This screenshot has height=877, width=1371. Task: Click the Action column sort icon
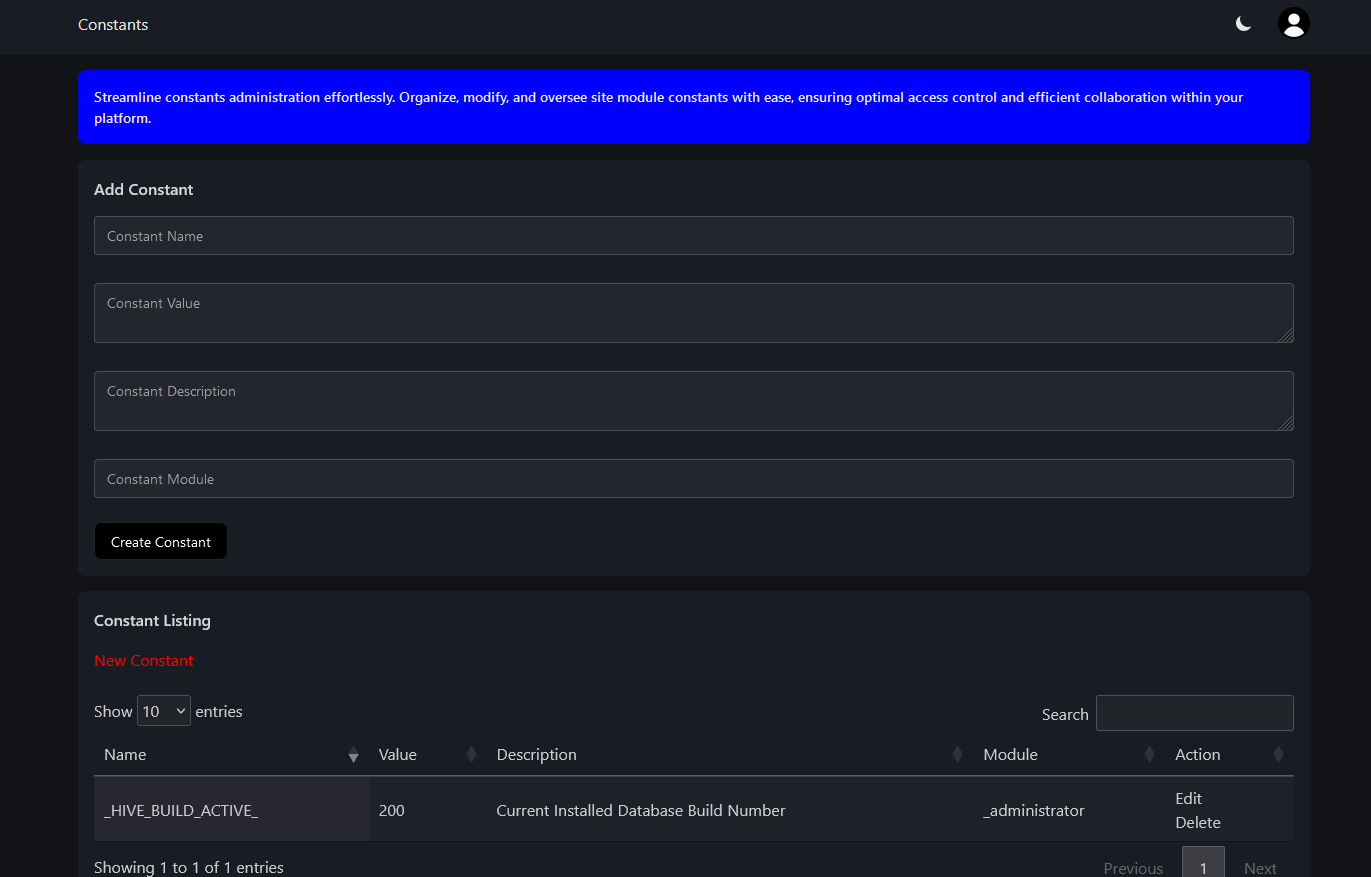point(1277,755)
